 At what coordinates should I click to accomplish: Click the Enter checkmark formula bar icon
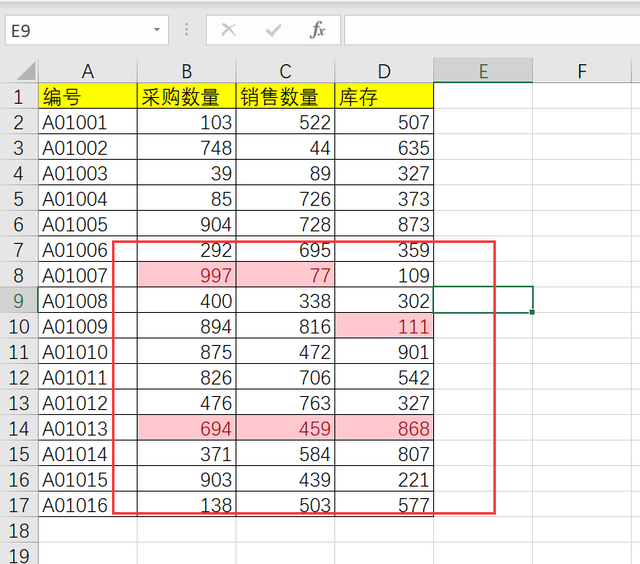click(x=273, y=30)
